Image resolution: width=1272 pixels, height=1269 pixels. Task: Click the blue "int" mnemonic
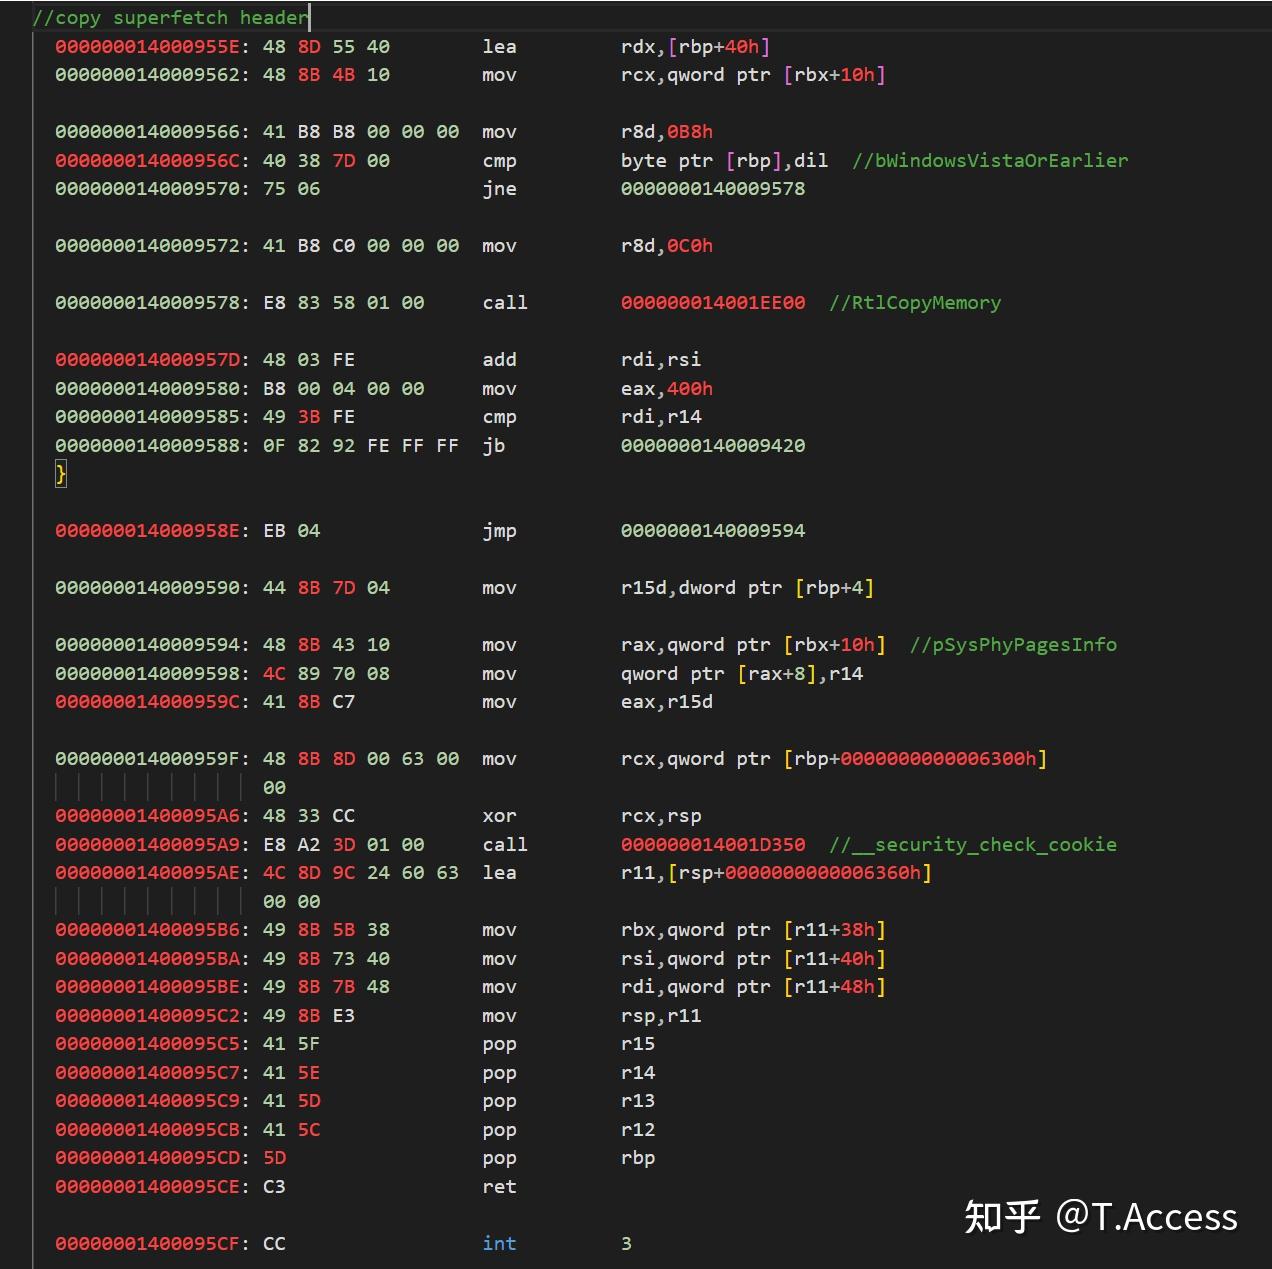tap(499, 1243)
